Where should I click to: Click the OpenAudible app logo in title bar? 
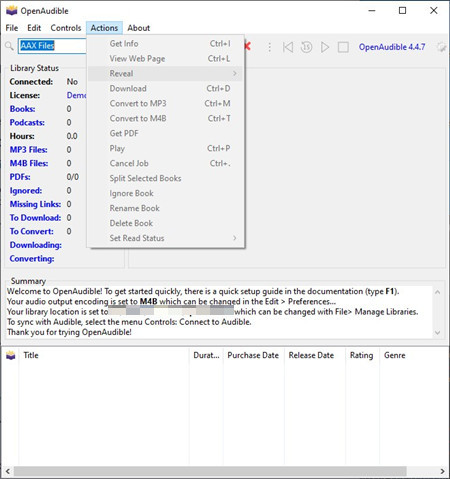click(x=11, y=11)
